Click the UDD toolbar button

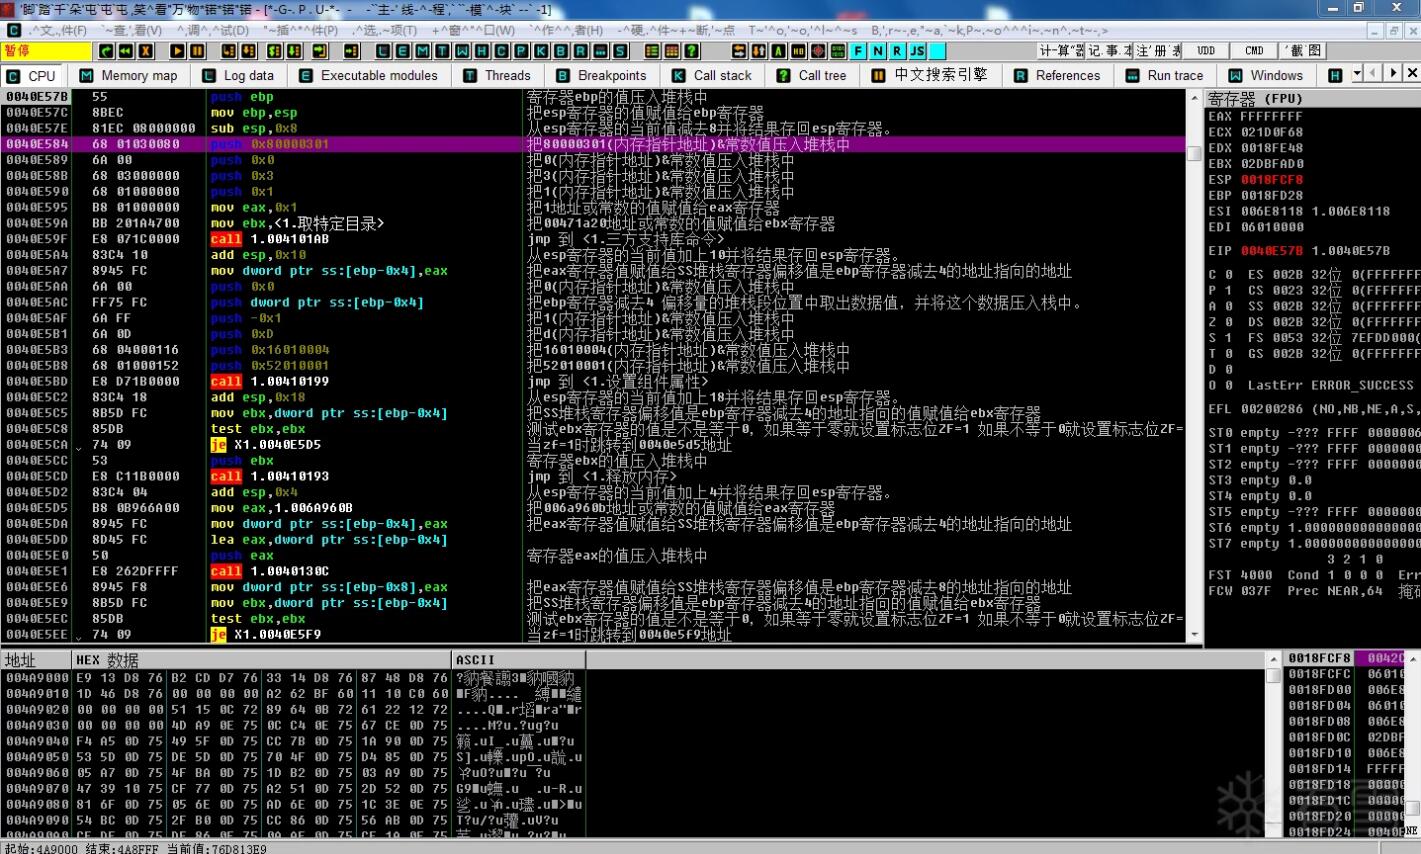[1206, 51]
